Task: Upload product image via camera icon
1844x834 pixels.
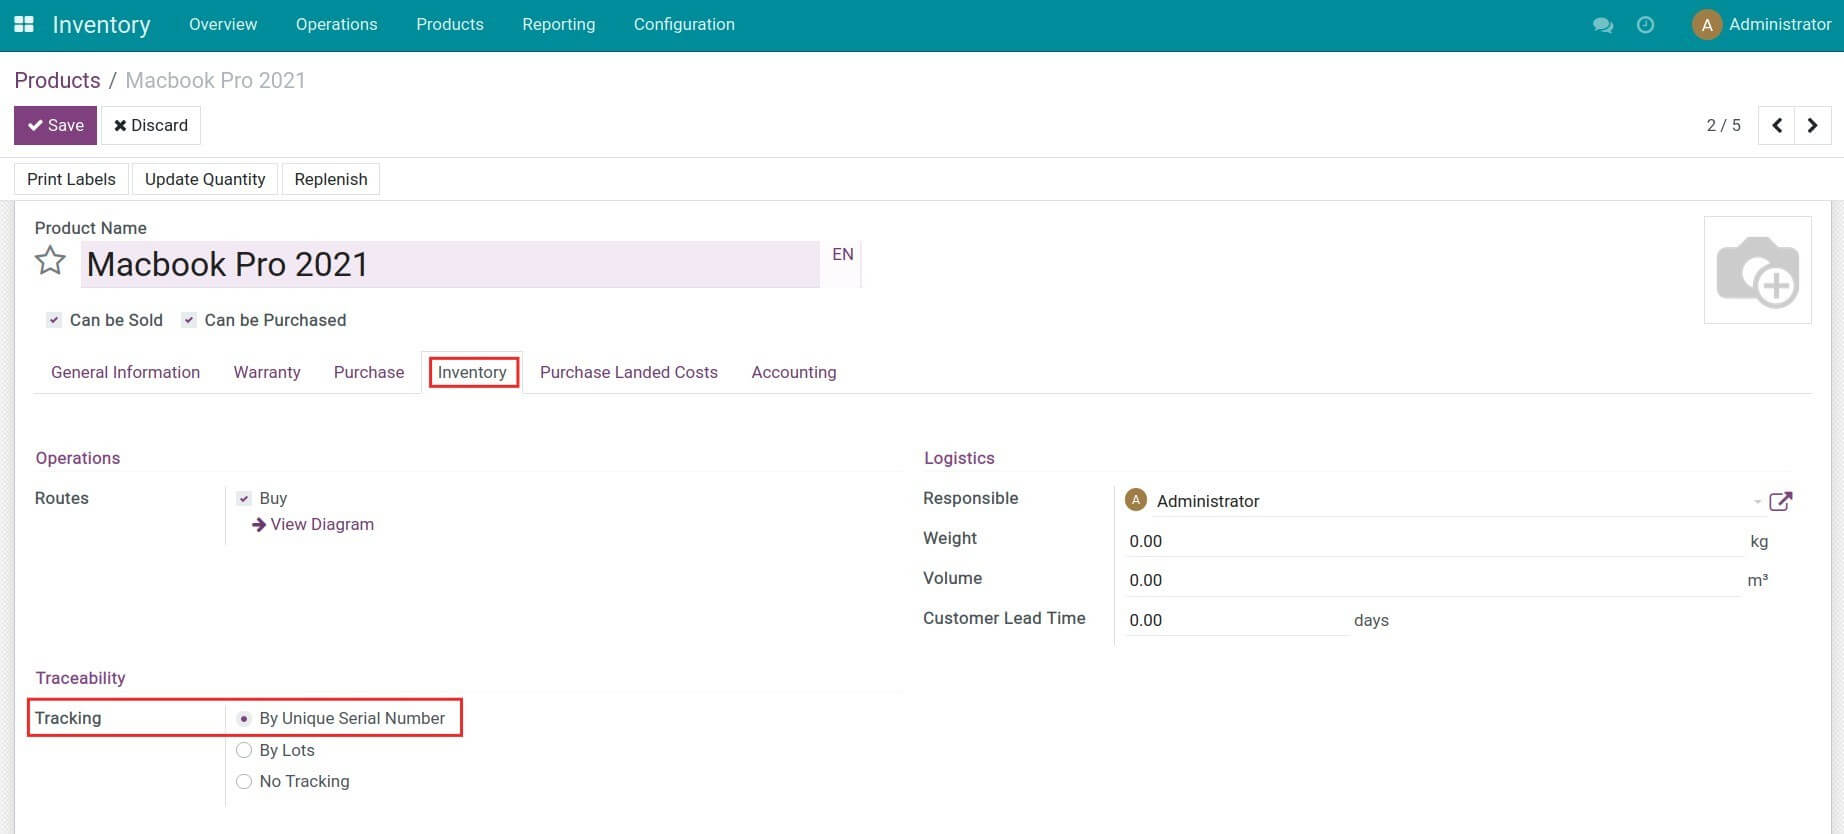Action: (1757, 271)
